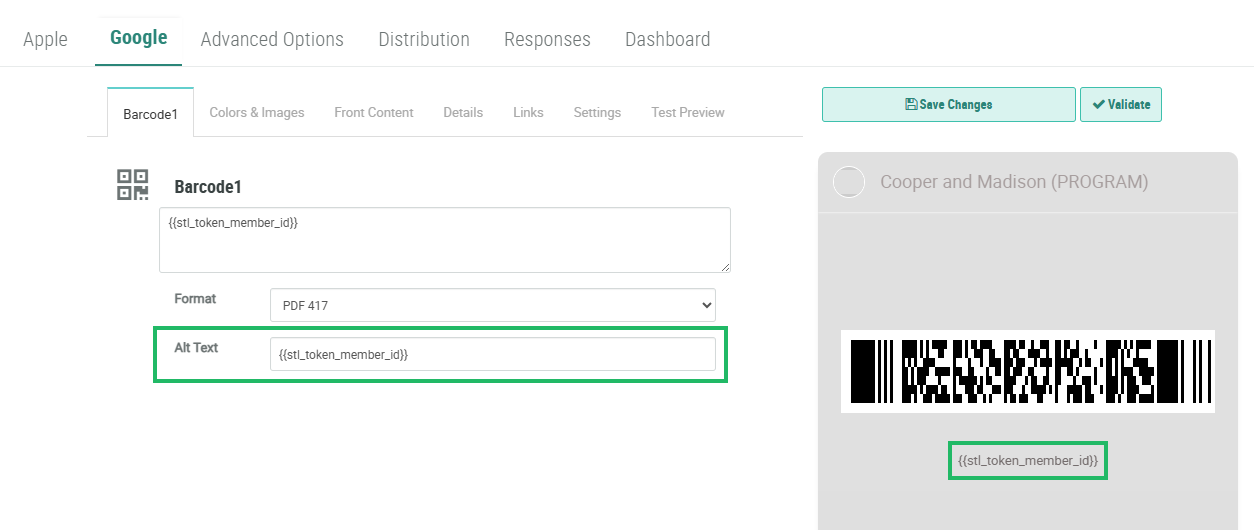Open the Settings sub-tab
The image size is (1254, 530).
tap(597, 112)
